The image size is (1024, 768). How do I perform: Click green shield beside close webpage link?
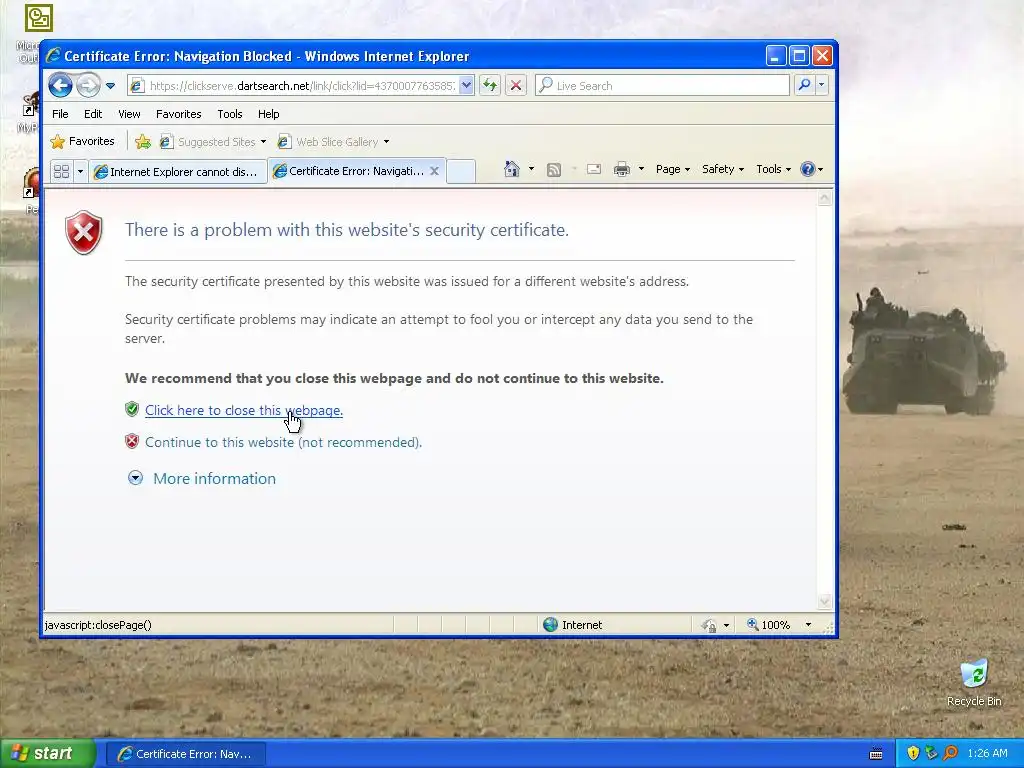pos(132,409)
